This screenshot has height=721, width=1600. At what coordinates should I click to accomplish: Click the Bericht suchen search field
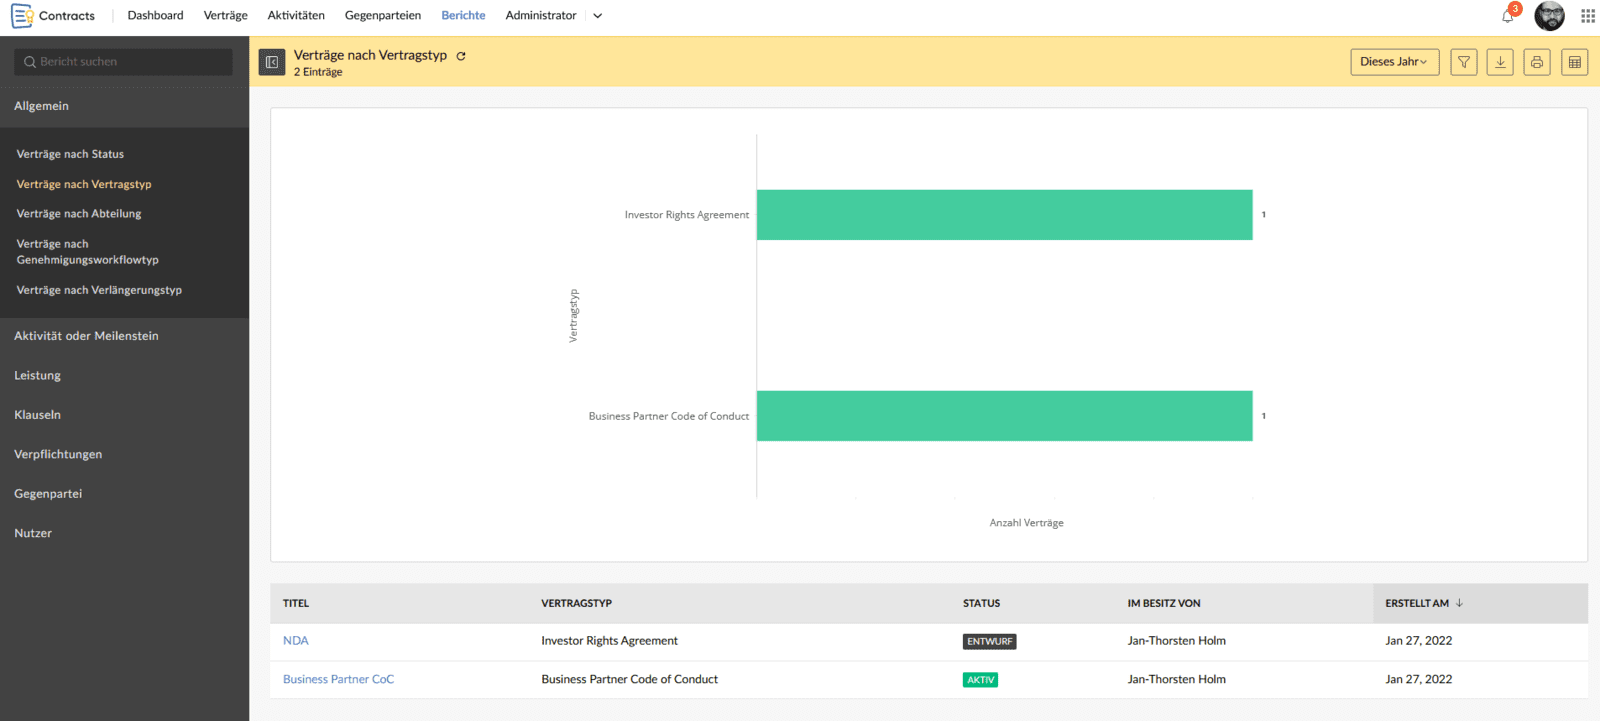(x=123, y=62)
